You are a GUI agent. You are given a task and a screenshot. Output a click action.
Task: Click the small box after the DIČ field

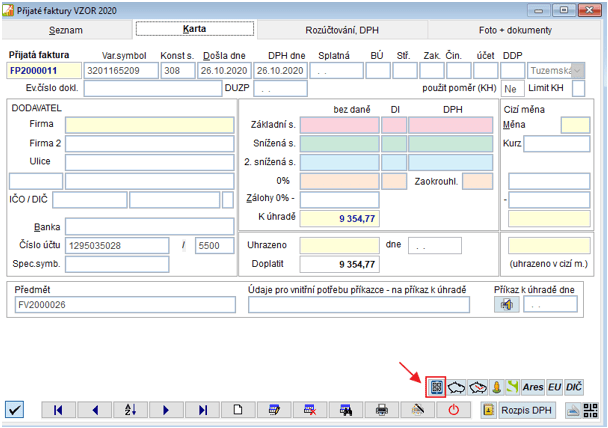pyautogui.click(x=228, y=200)
